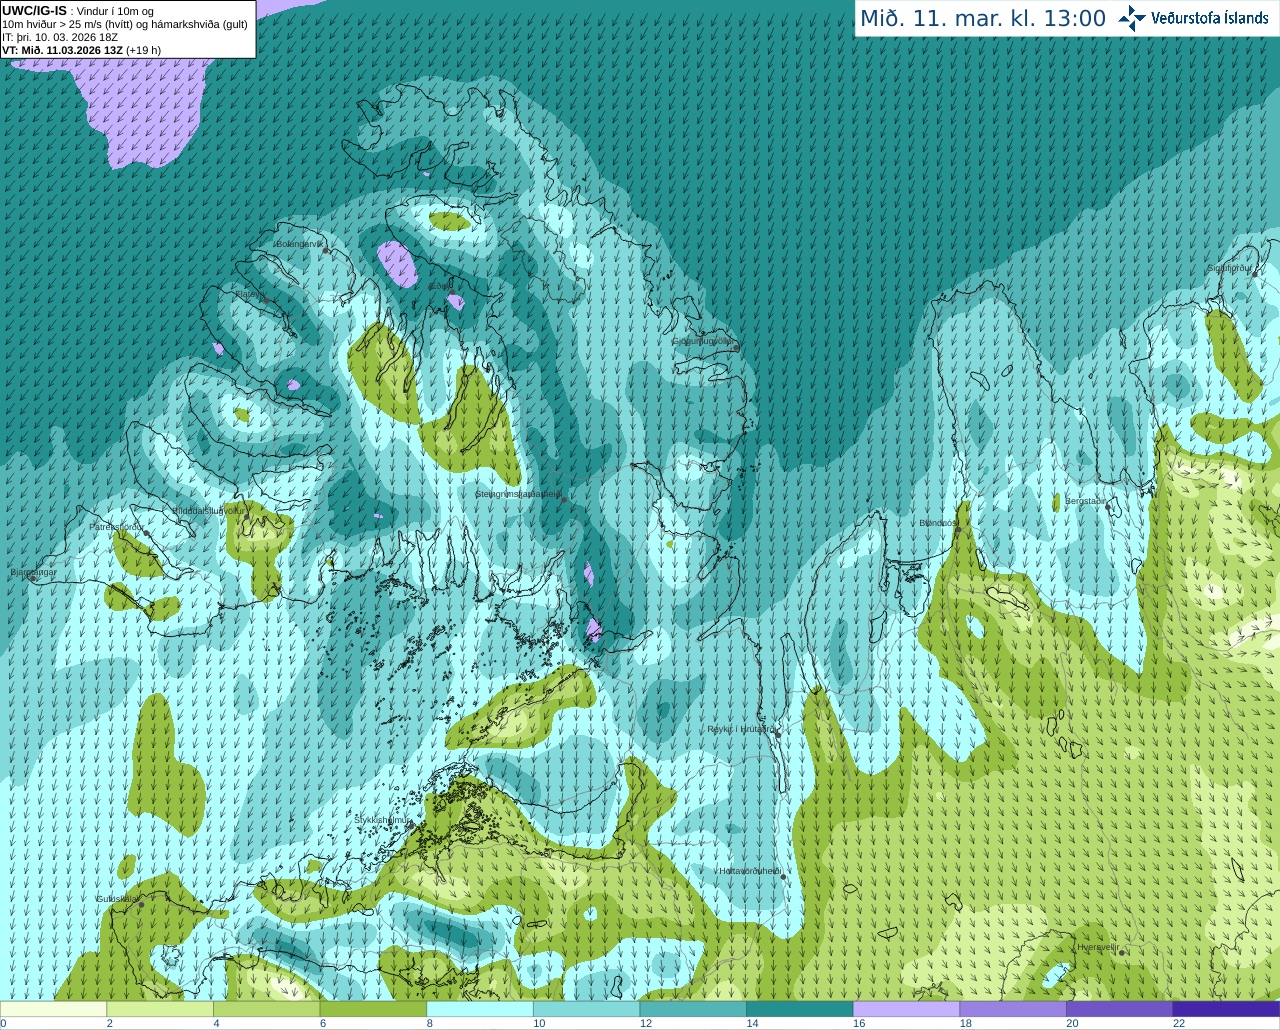This screenshot has width=1280, height=1030.
Task: Click the 10–12 m/s legend swatch
Action: 586,1009
